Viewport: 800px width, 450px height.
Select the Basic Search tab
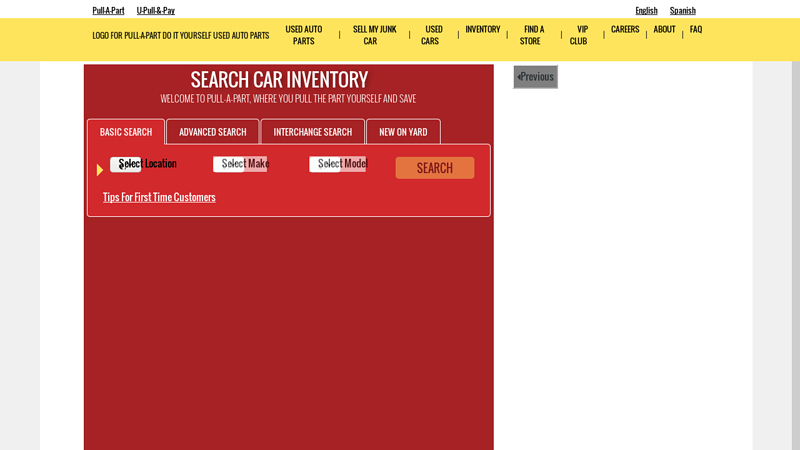126,132
